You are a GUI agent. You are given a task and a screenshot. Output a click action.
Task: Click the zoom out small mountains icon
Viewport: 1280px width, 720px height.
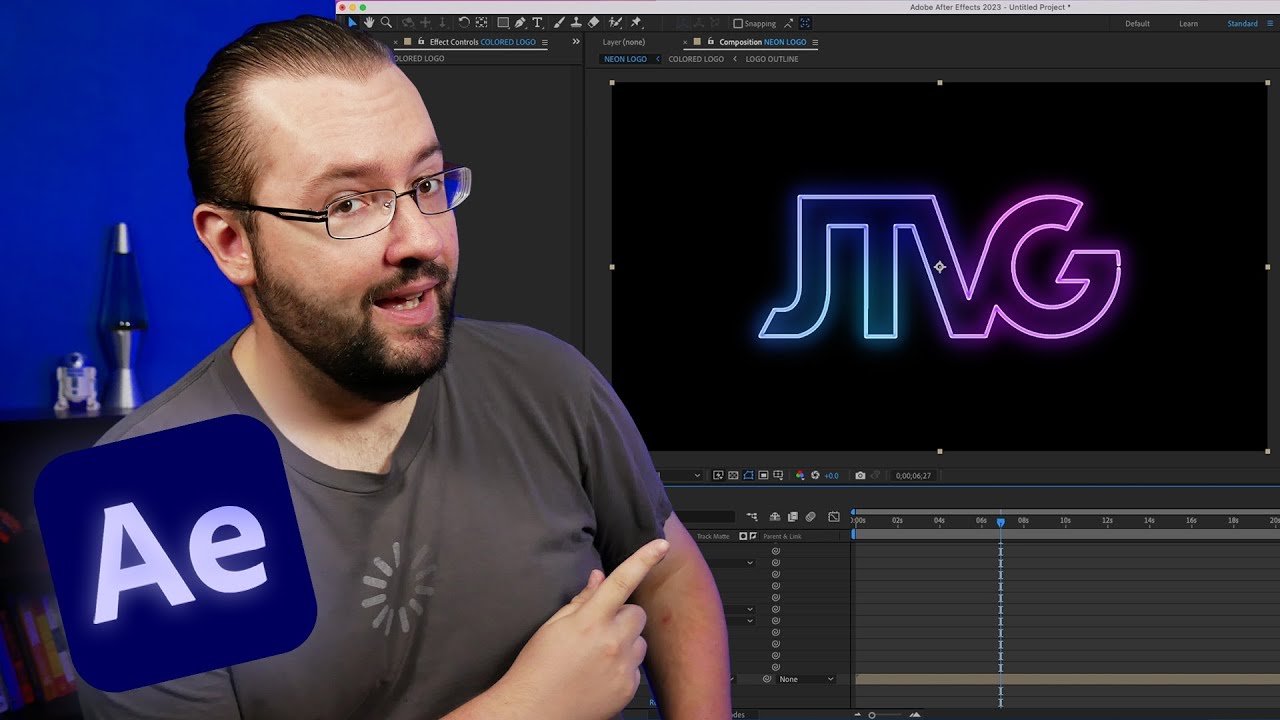point(857,715)
